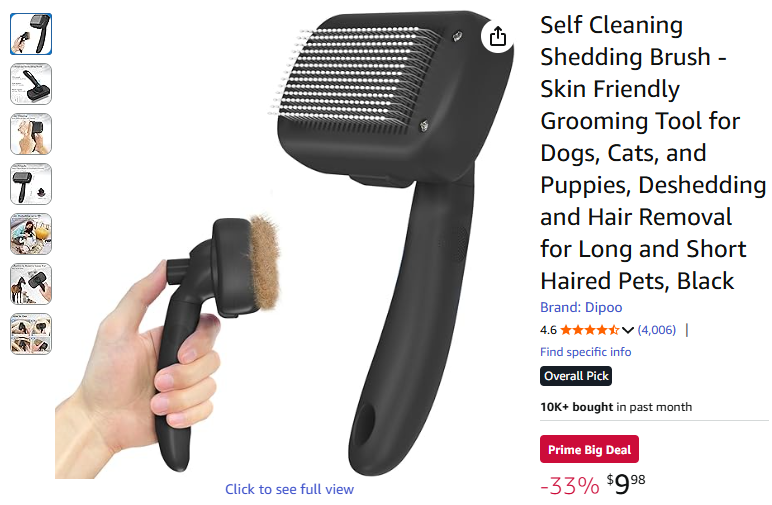The height and width of the screenshot is (505, 772).
Task: Select fifth thumbnail showing woman with pets
Action: click(31, 234)
